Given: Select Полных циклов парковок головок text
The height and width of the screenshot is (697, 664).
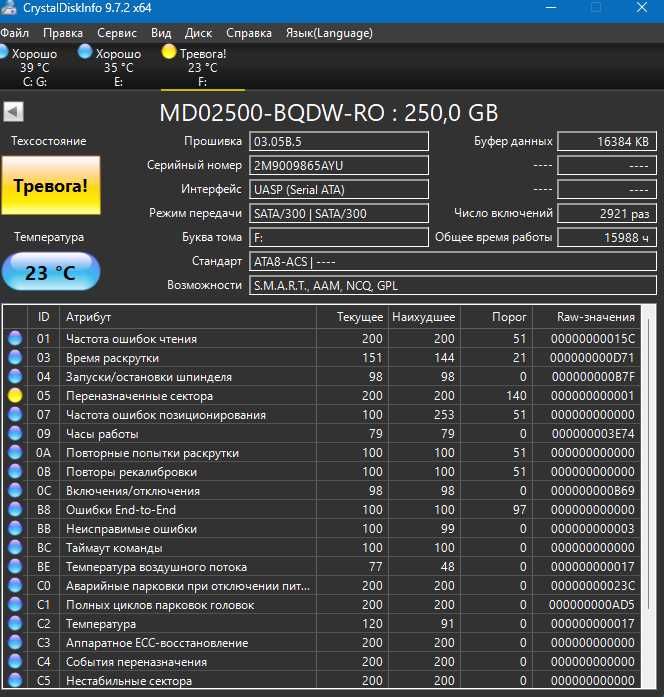Looking at the screenshot, I should [160, 605].
